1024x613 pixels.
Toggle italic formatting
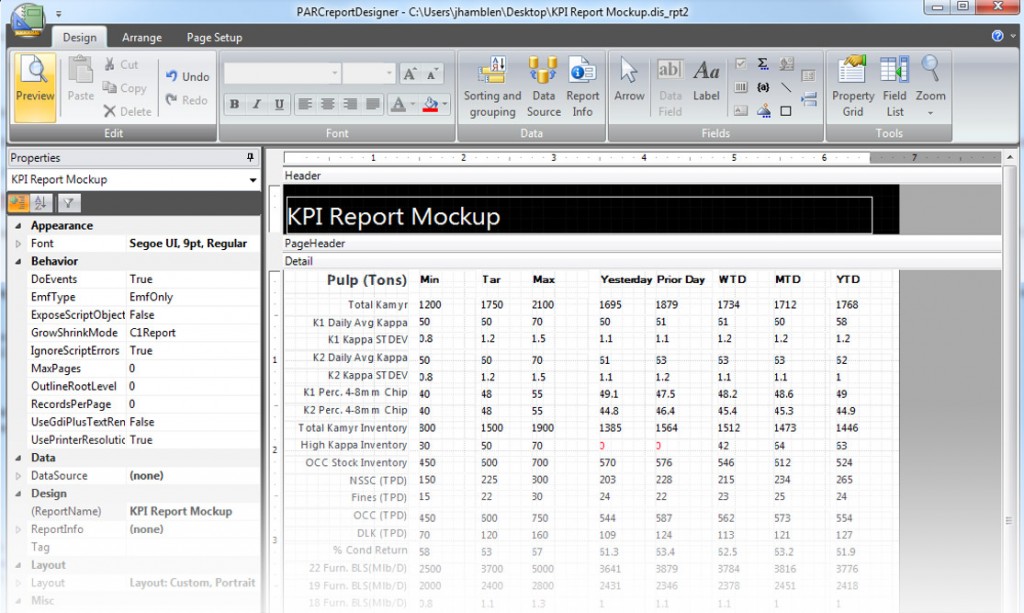pos(257,104)
